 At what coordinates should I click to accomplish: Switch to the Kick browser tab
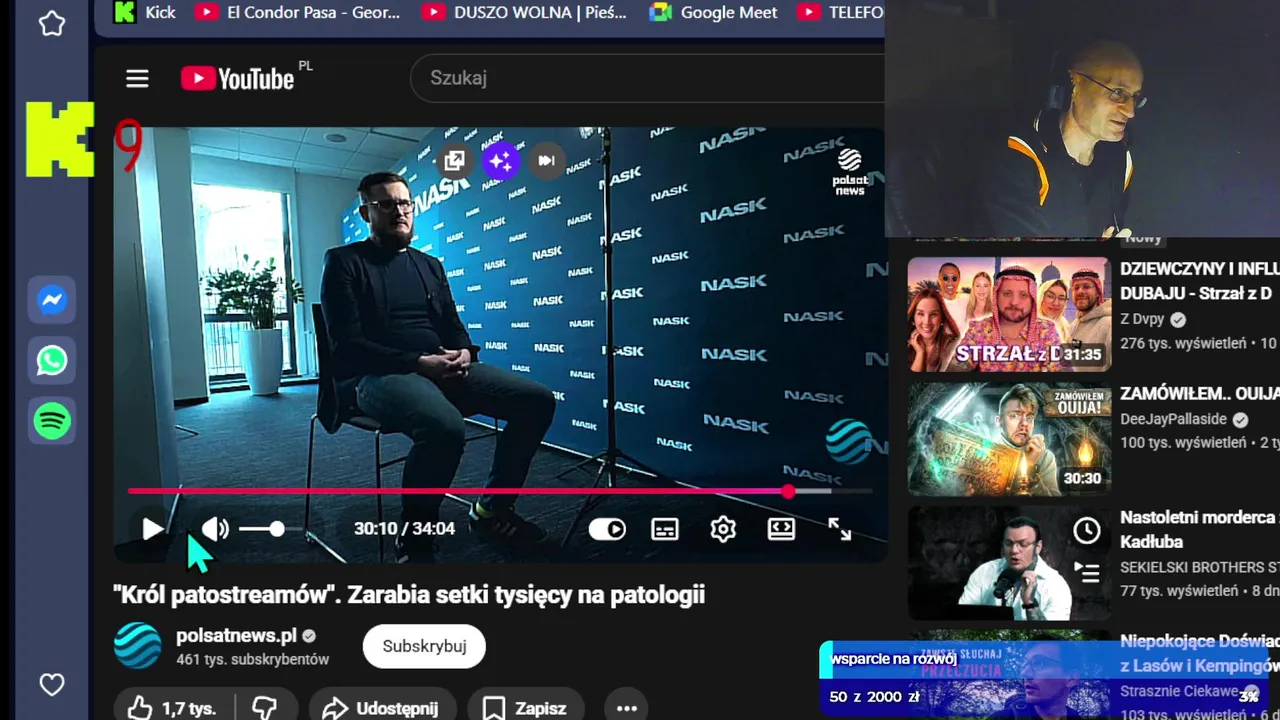point(145,12)
